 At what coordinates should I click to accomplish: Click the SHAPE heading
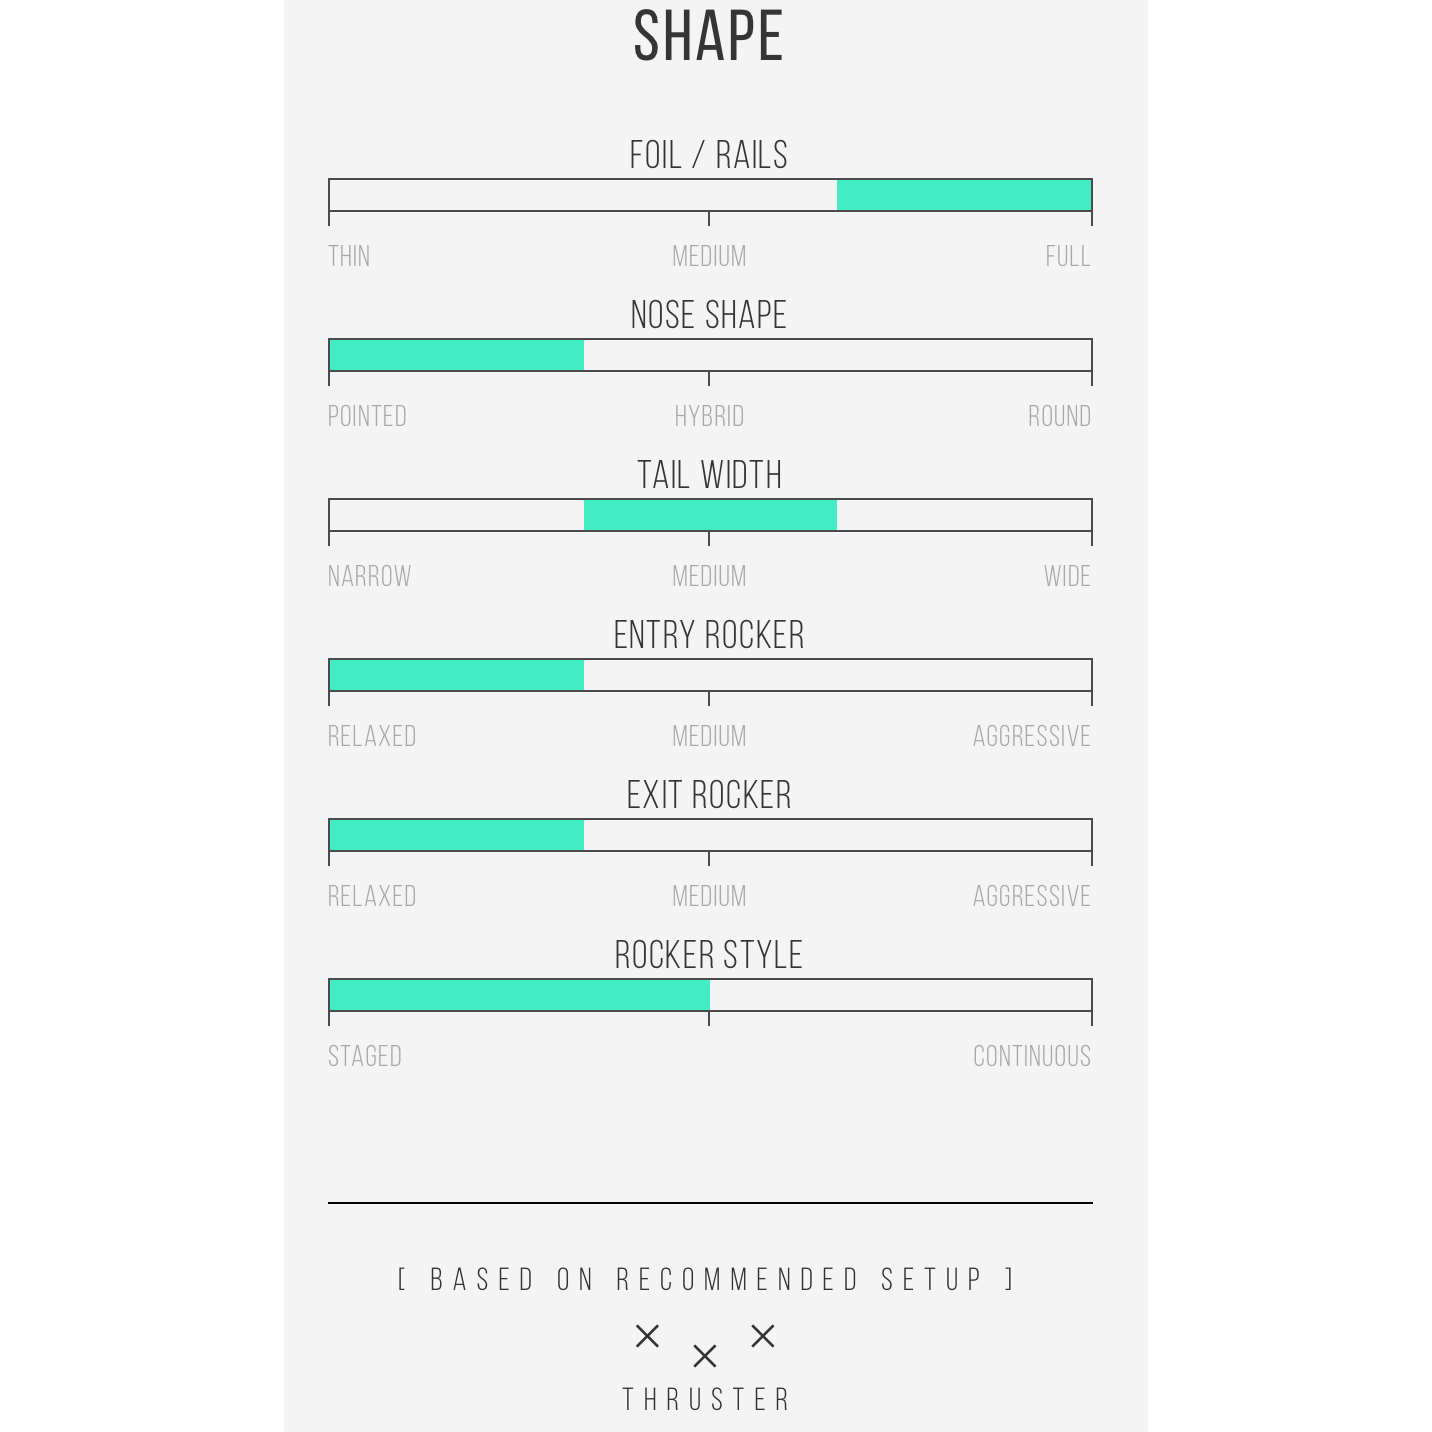click(708, 37)
